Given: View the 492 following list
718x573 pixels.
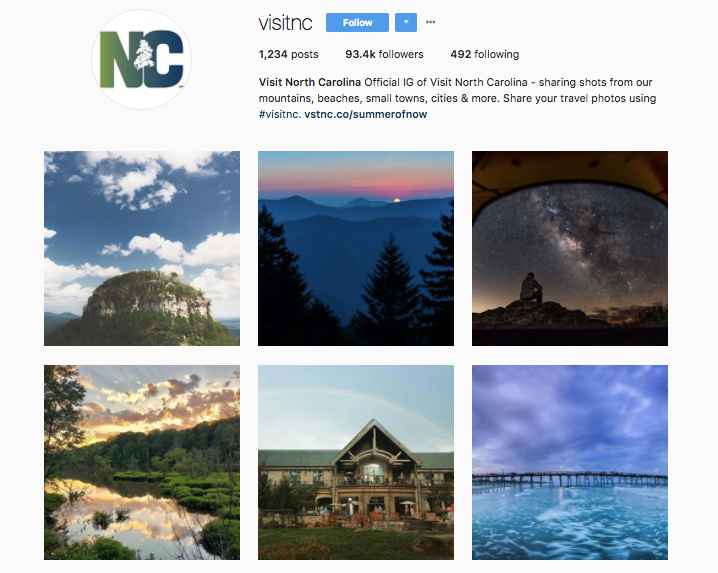Looking at the screenshot, I should coord(484,54).
